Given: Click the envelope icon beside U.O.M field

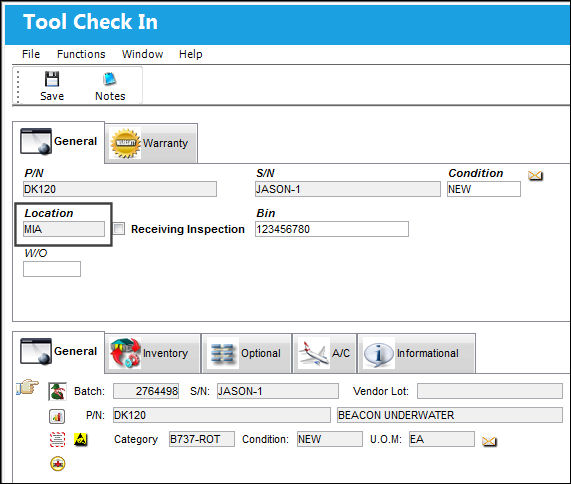Looking at the screenshot, I should pos(489,441).
